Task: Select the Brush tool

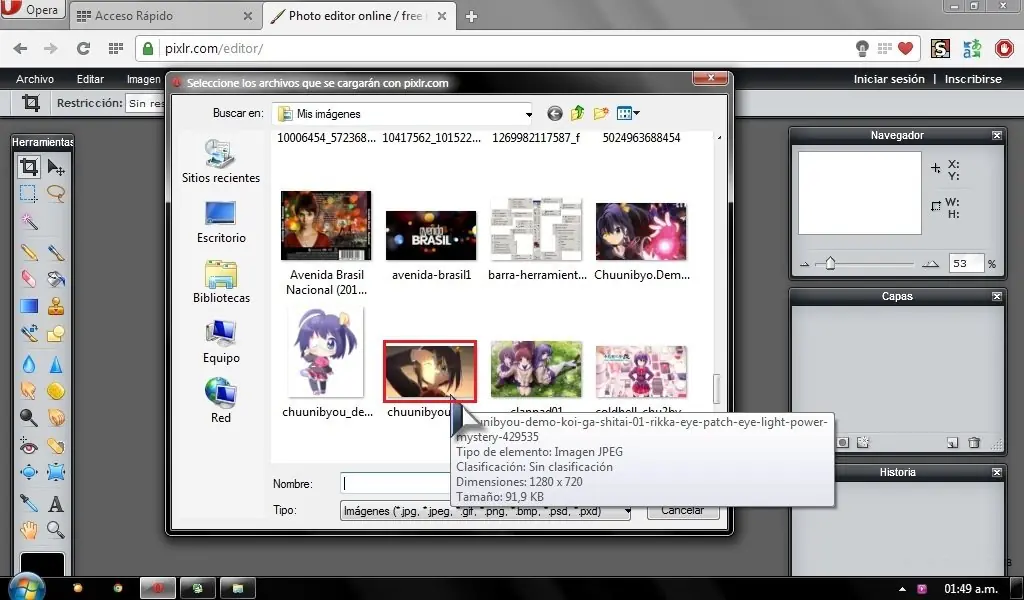Action: point(56,251)
